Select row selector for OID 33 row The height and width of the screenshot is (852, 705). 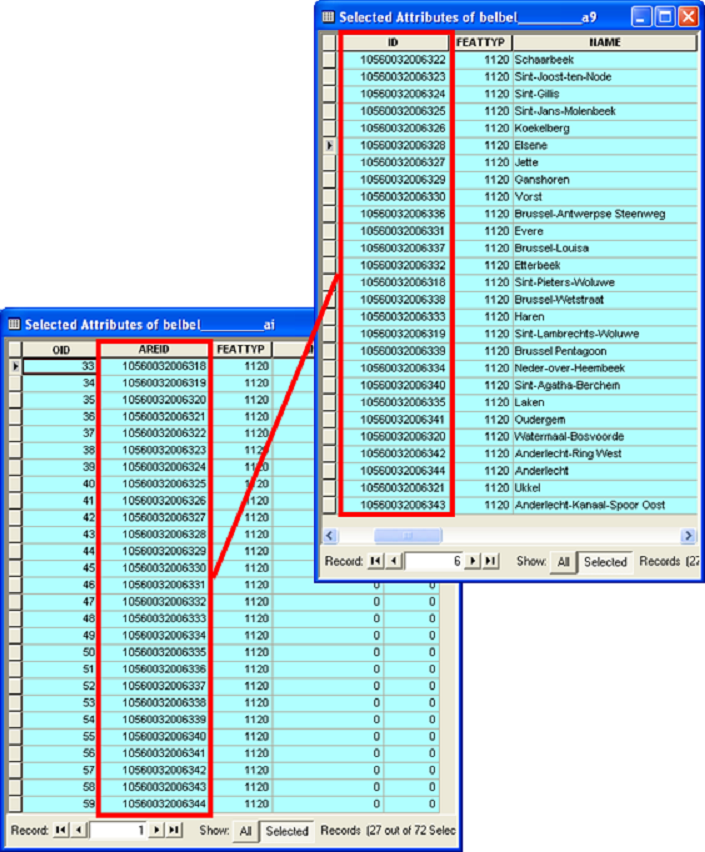pyautogui.click(x=15, y=366)
